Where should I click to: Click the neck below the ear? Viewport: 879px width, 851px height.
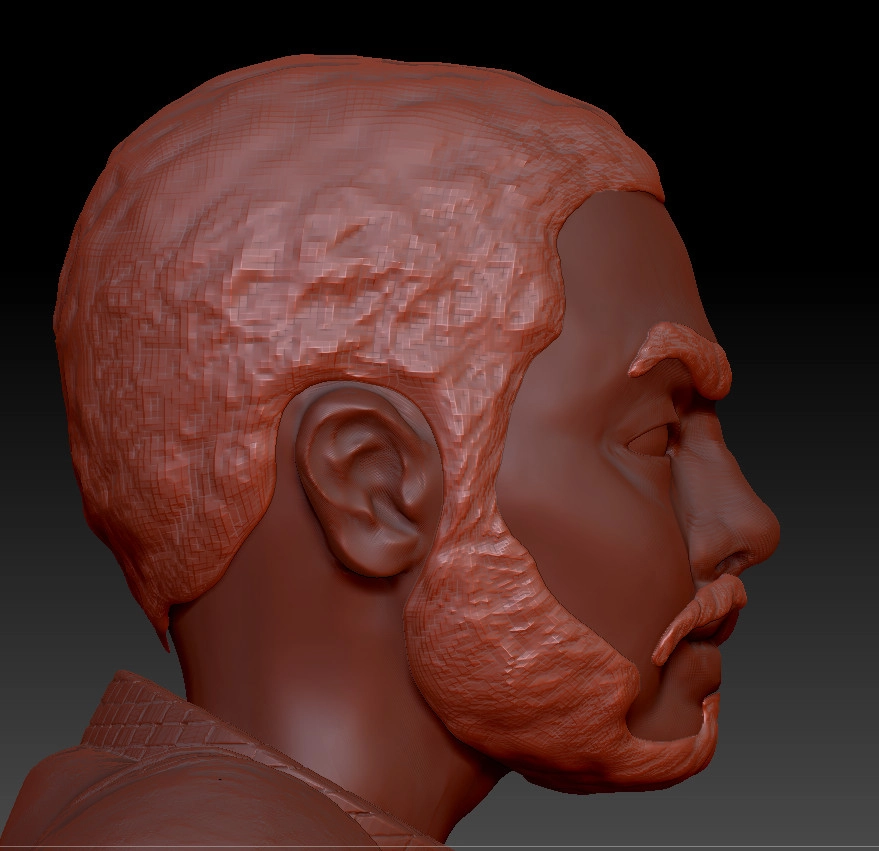coord(300,650)
